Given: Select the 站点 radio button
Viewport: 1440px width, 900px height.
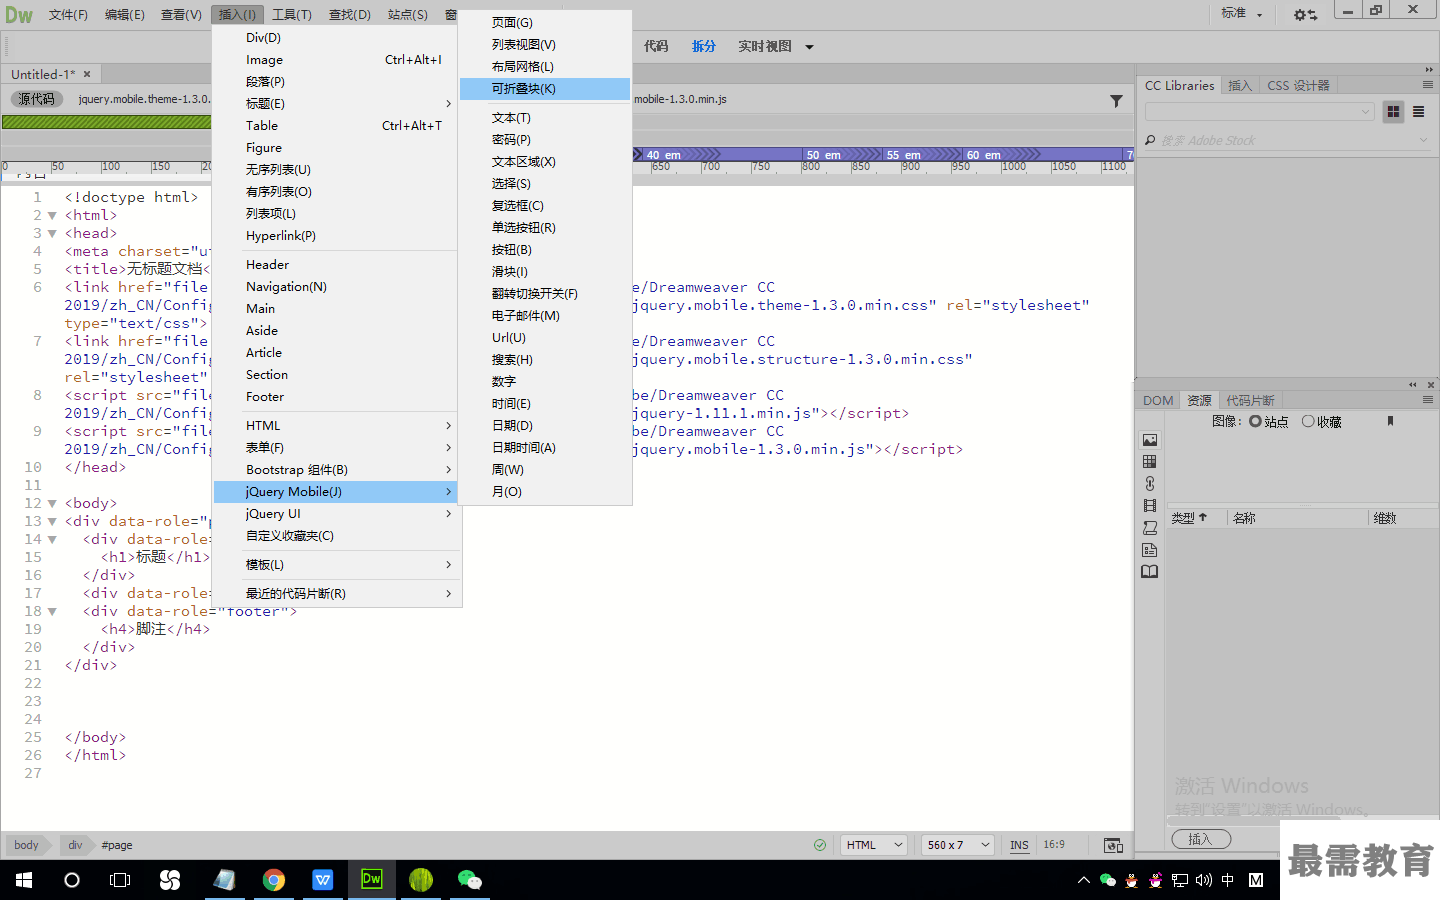Looking at the screenshot, I should (x=1255, y=421).
